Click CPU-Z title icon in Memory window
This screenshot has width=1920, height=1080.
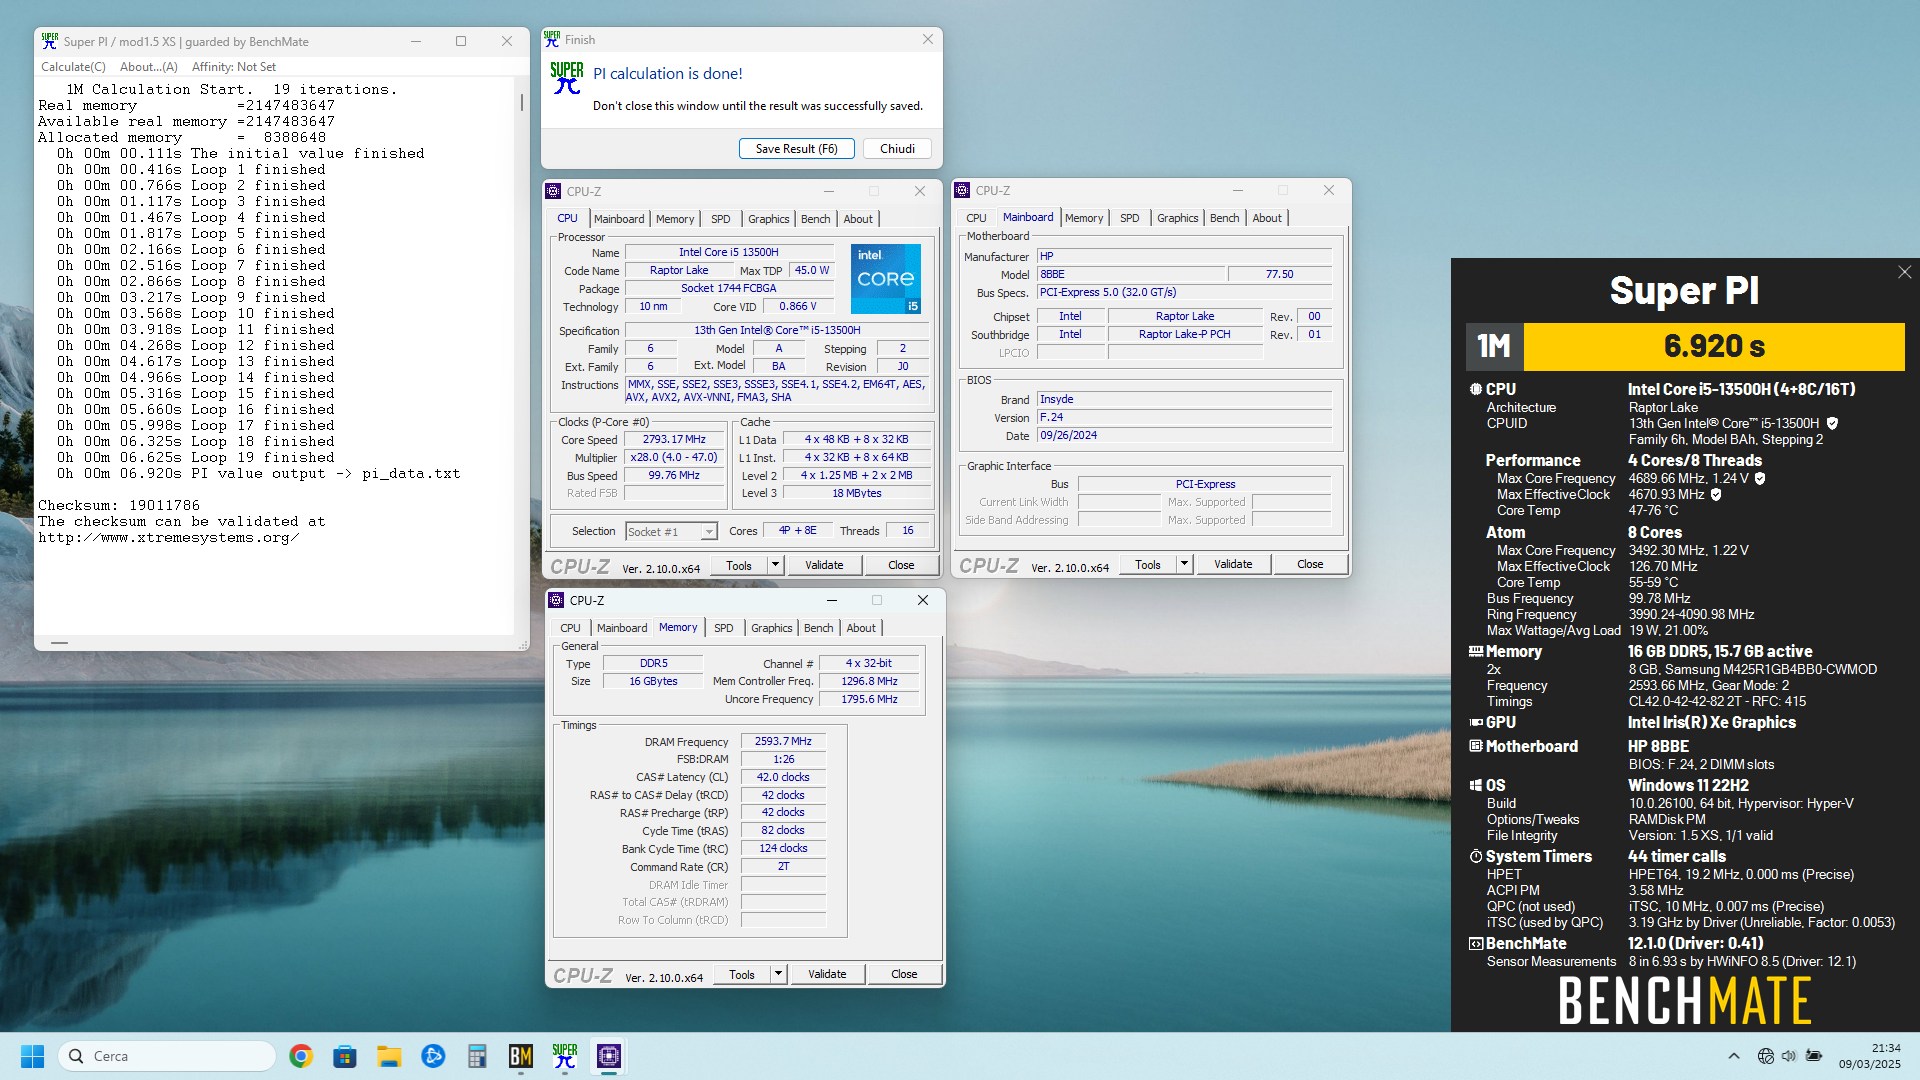coord(557,600)
